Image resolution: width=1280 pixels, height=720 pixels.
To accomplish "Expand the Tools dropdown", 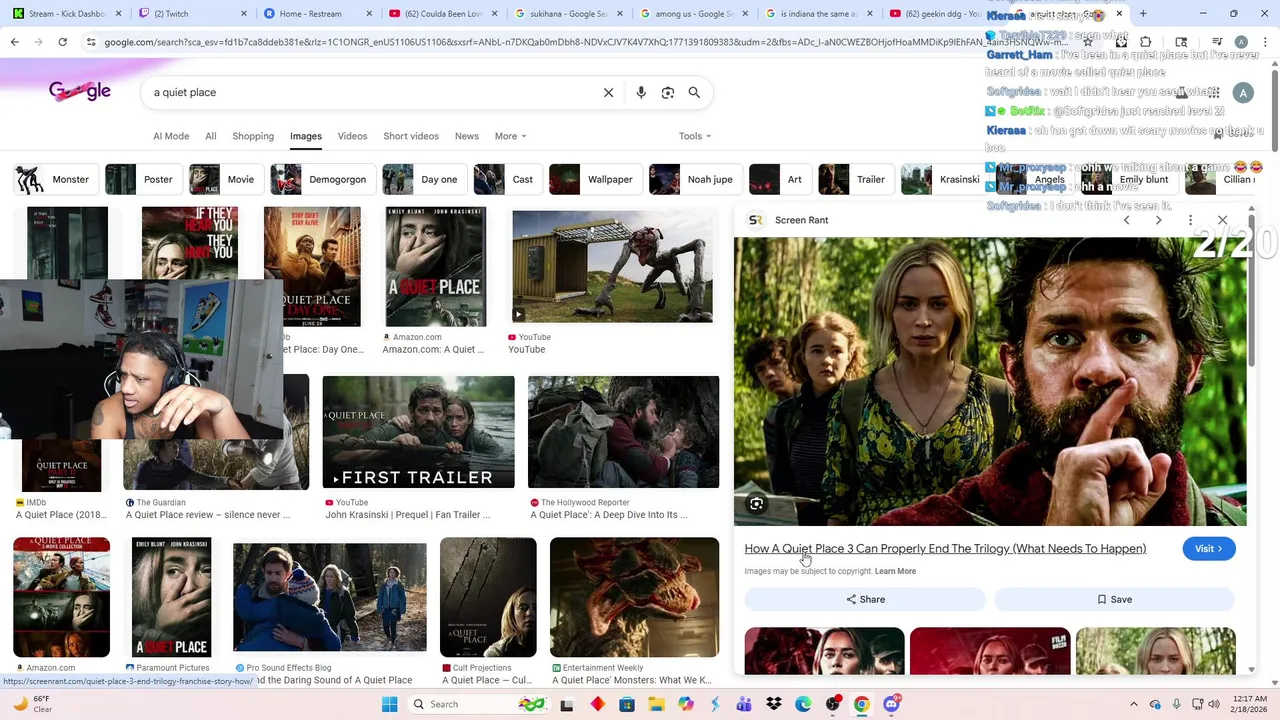I will pyautogui.click(x=695, y=136).
